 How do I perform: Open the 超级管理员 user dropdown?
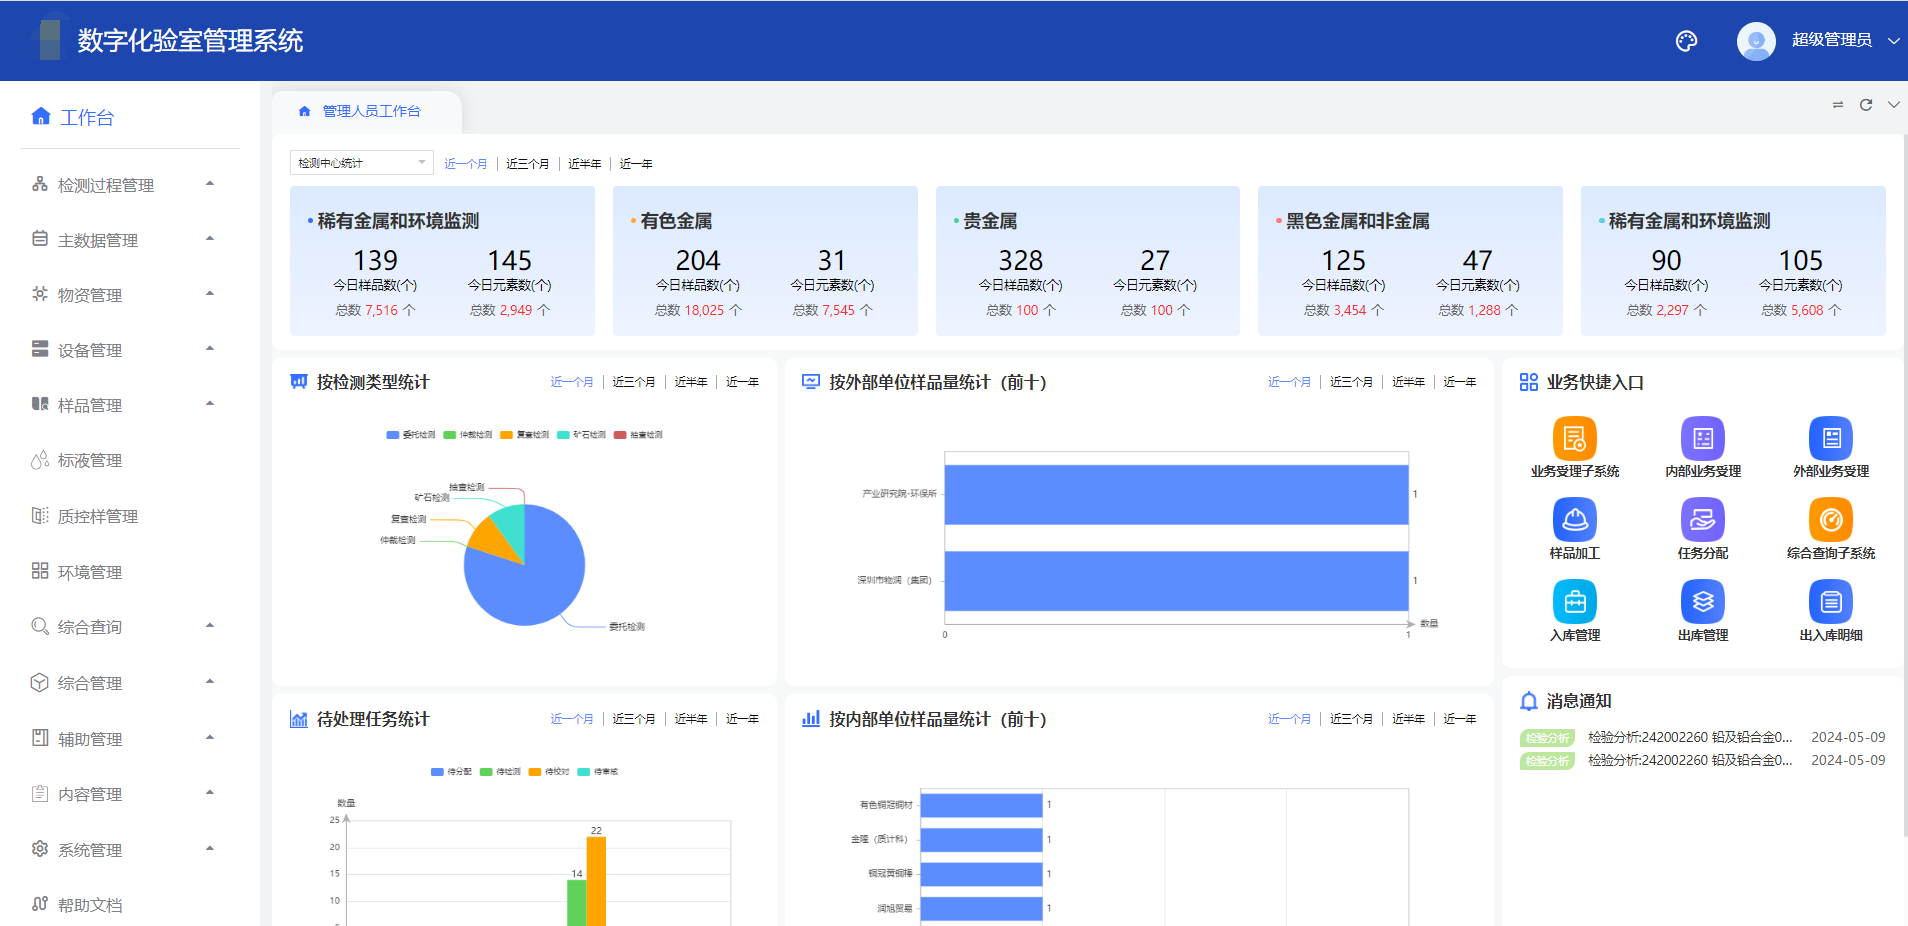pyautogui.click(x=1844, y=40)
